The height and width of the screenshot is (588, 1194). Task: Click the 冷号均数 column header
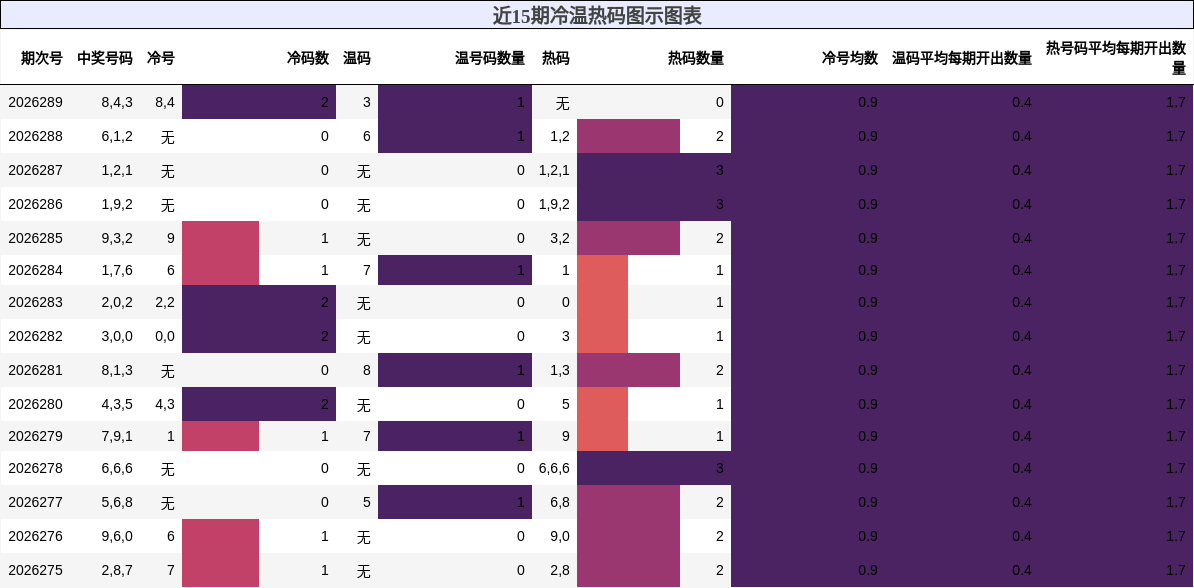[850, 58]
